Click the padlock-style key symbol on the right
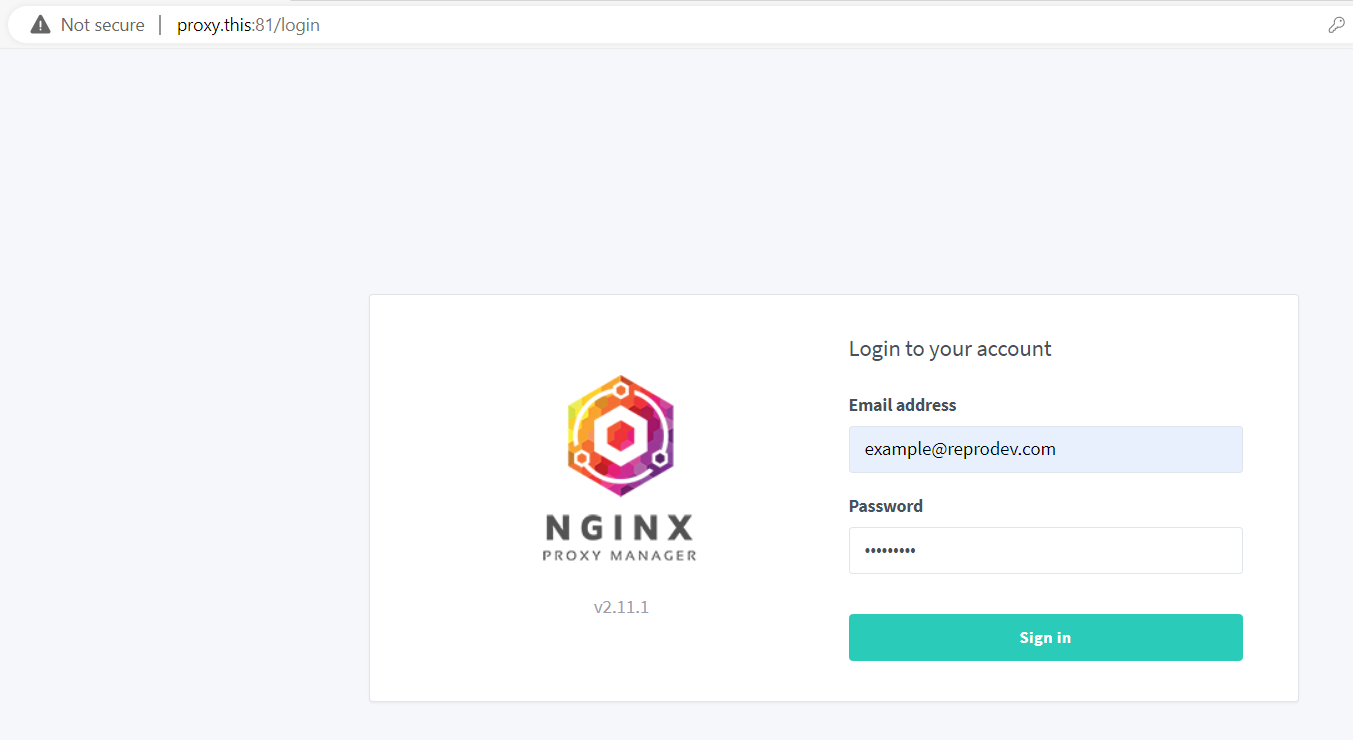1353x740 pixels. coord(1337,24)
